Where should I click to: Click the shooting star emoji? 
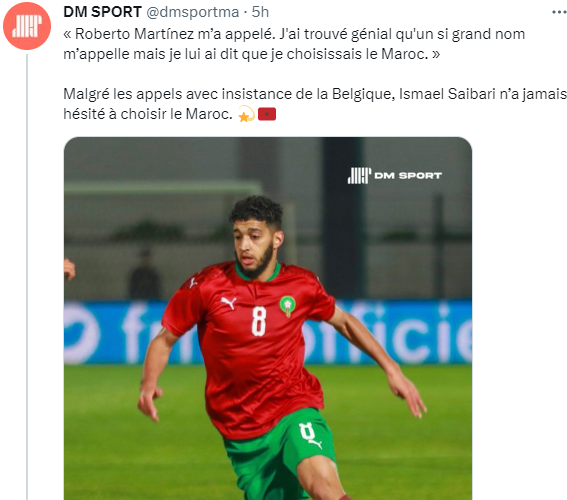coord(247,114)
